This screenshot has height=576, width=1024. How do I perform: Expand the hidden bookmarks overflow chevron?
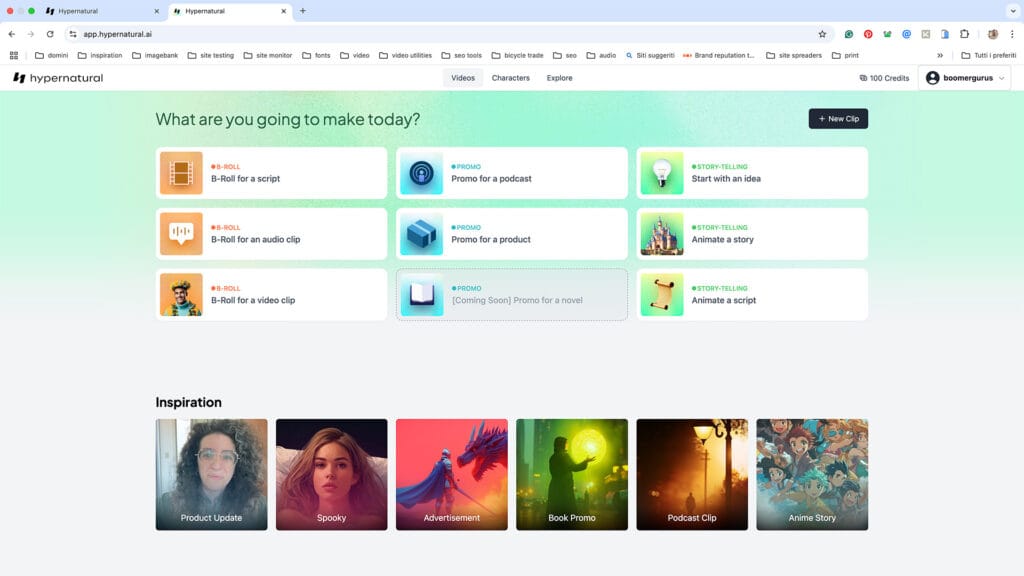click(939, 55)
